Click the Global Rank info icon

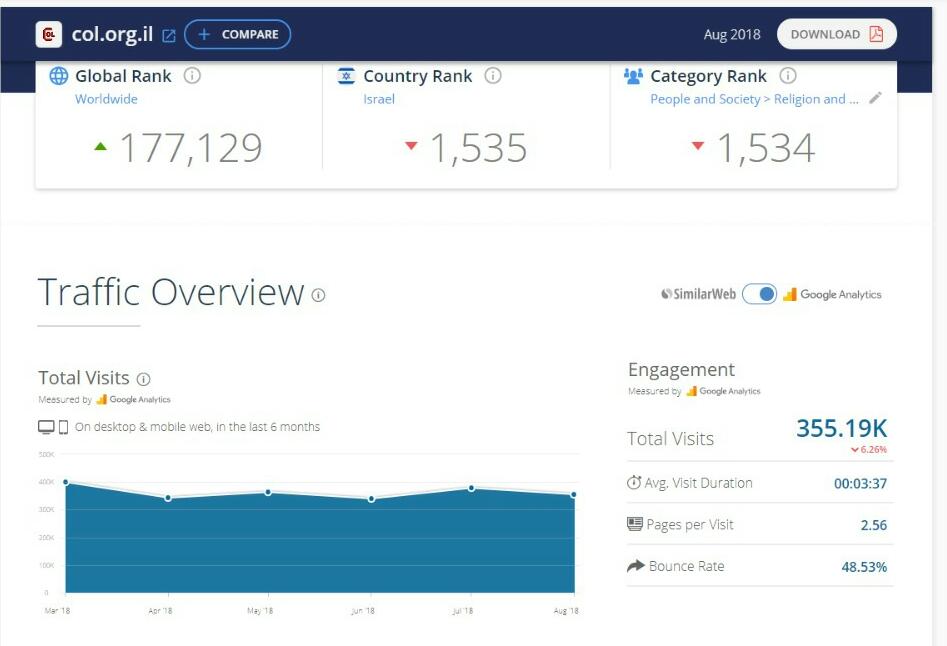pyautogui.click(x=192, y=76)
